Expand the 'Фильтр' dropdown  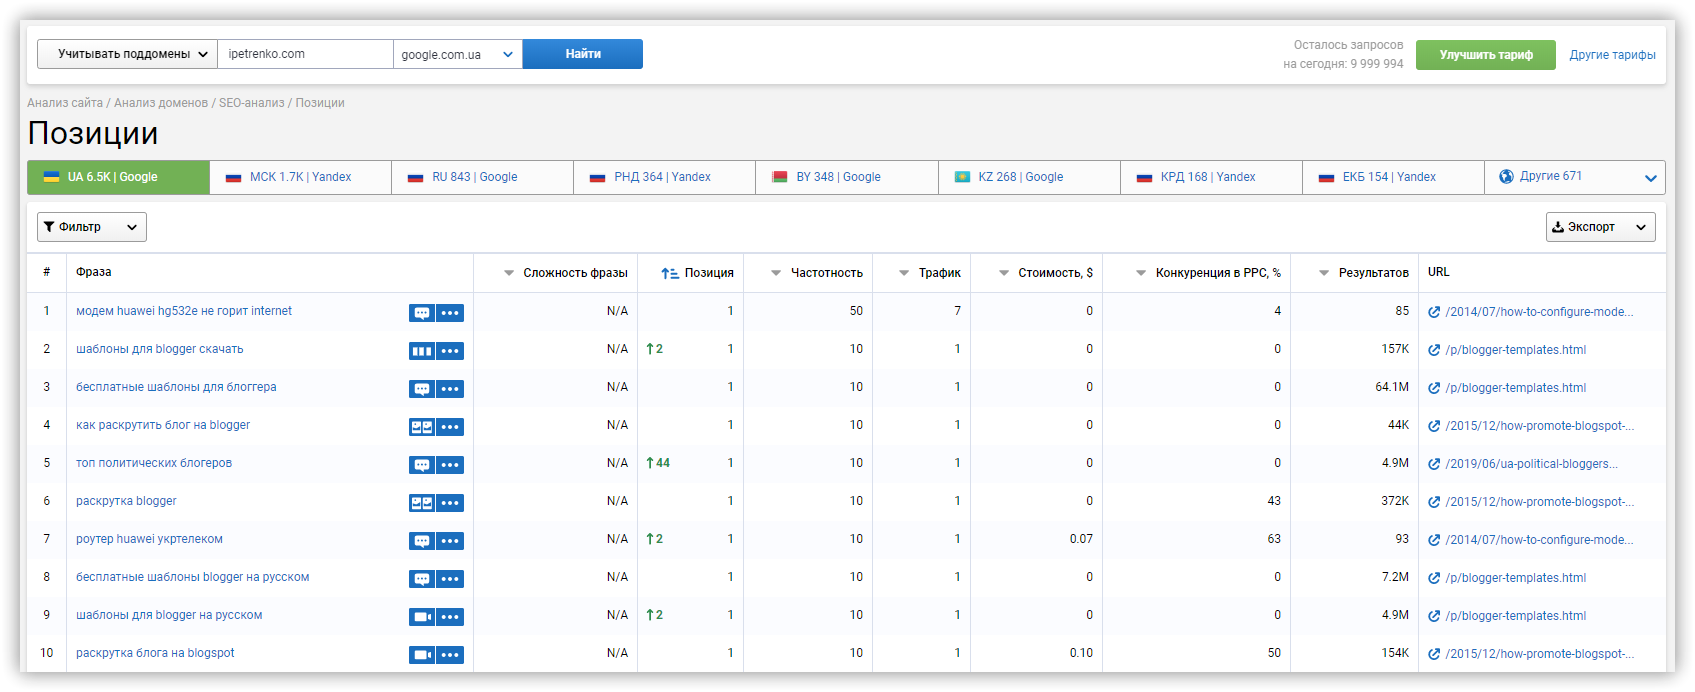[92, 227]
